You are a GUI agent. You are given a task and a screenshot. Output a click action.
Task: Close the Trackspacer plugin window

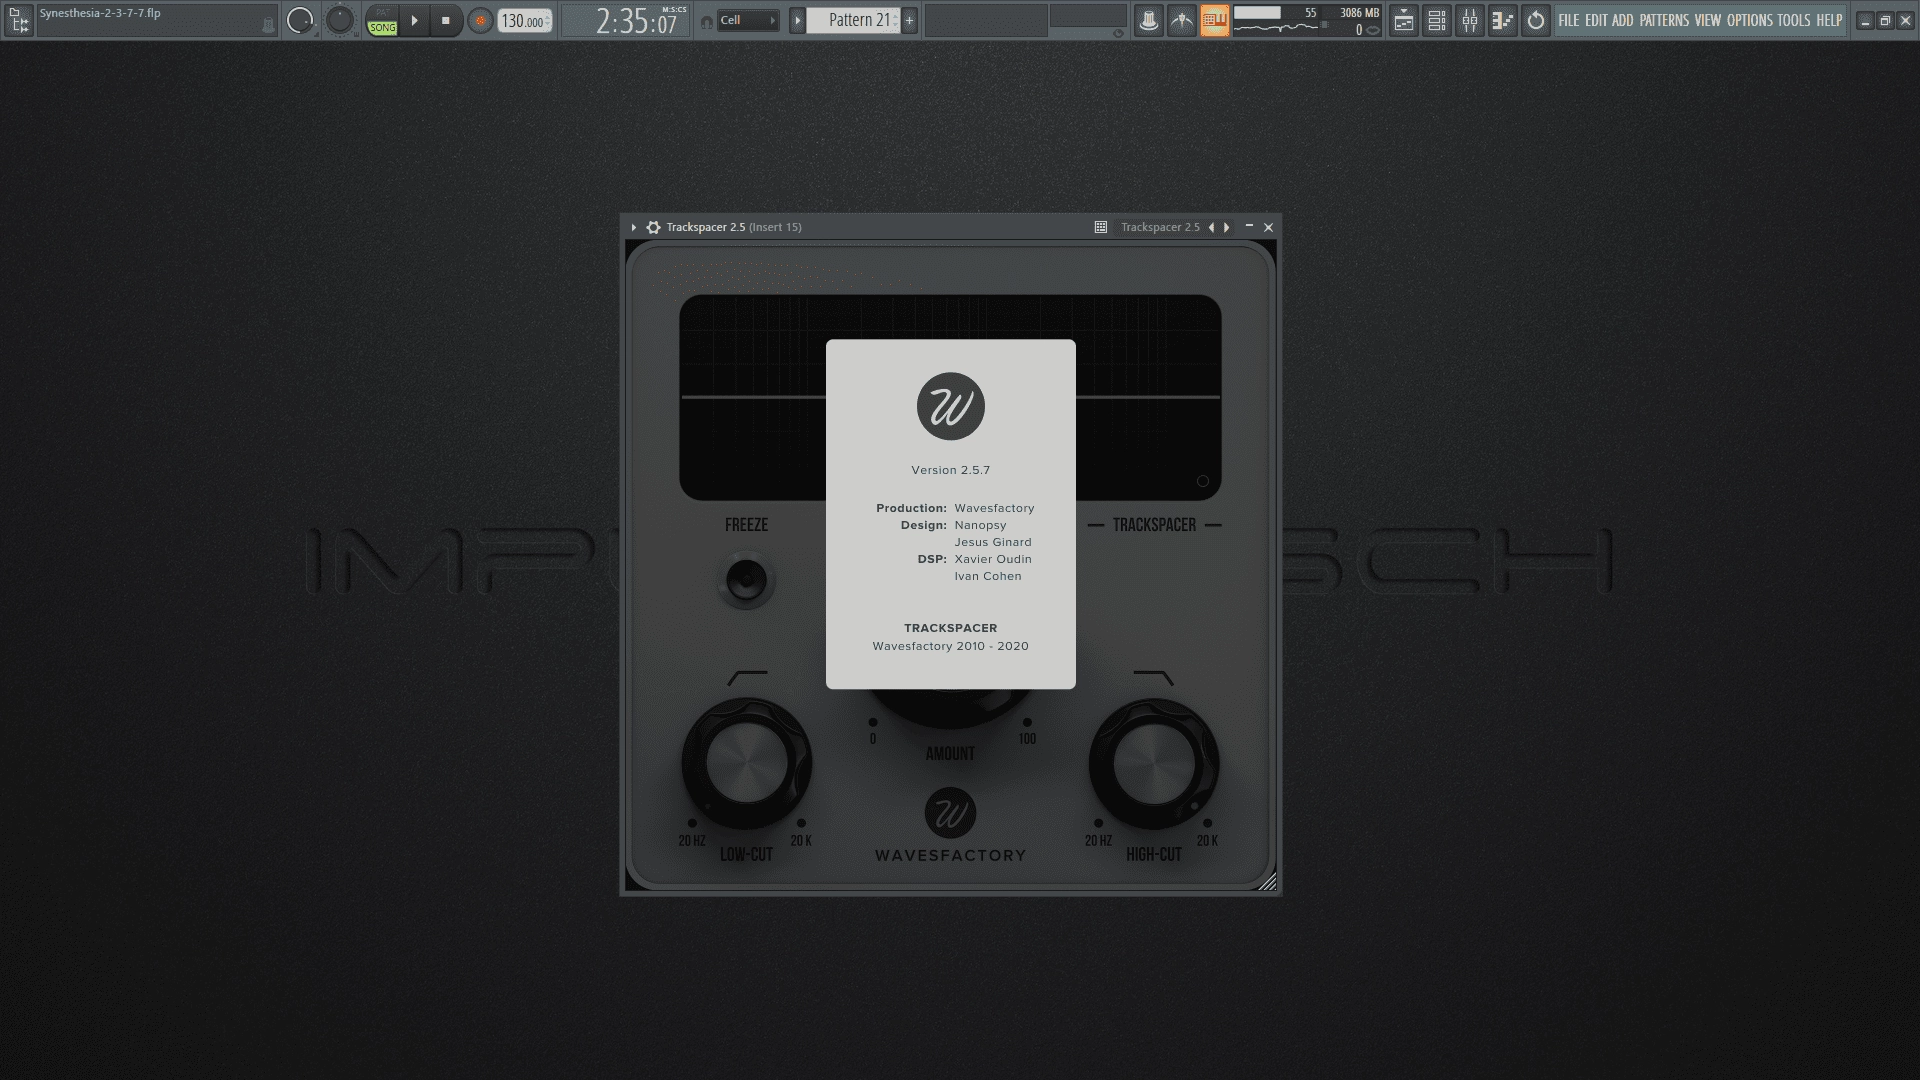point(1269,227)
